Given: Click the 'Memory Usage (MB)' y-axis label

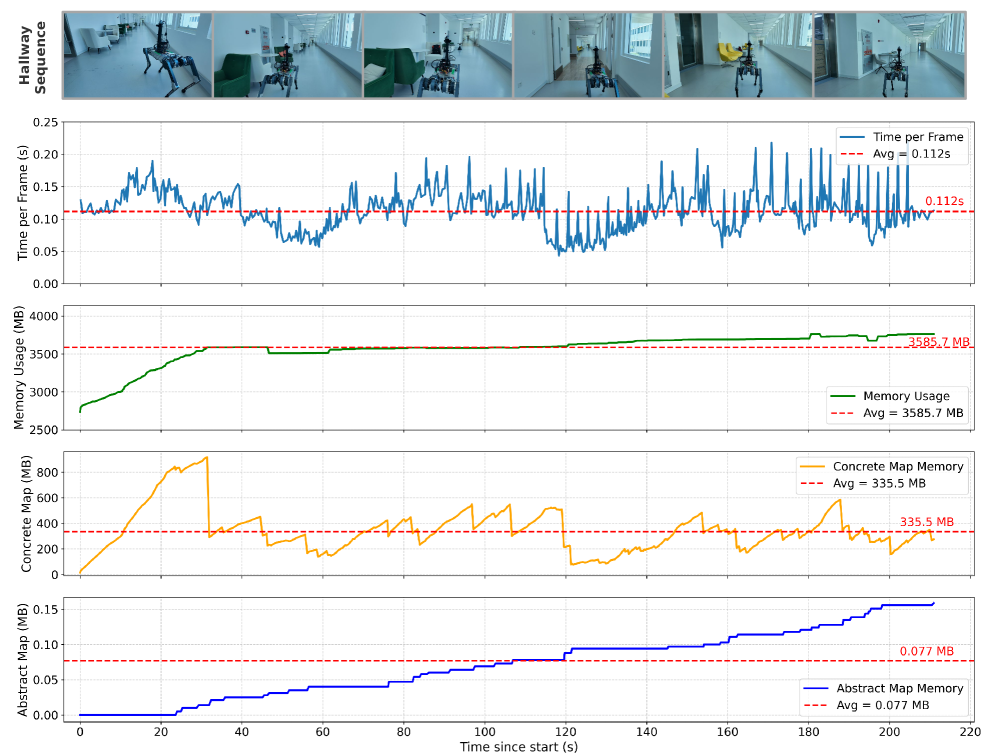Looking at the screenshot, I should coord(21,367).
